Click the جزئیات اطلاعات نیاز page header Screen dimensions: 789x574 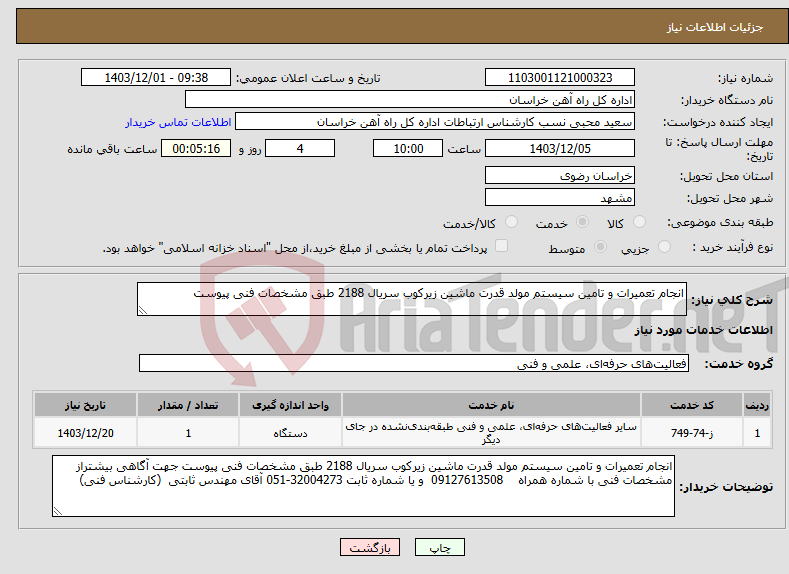(715, 27)
